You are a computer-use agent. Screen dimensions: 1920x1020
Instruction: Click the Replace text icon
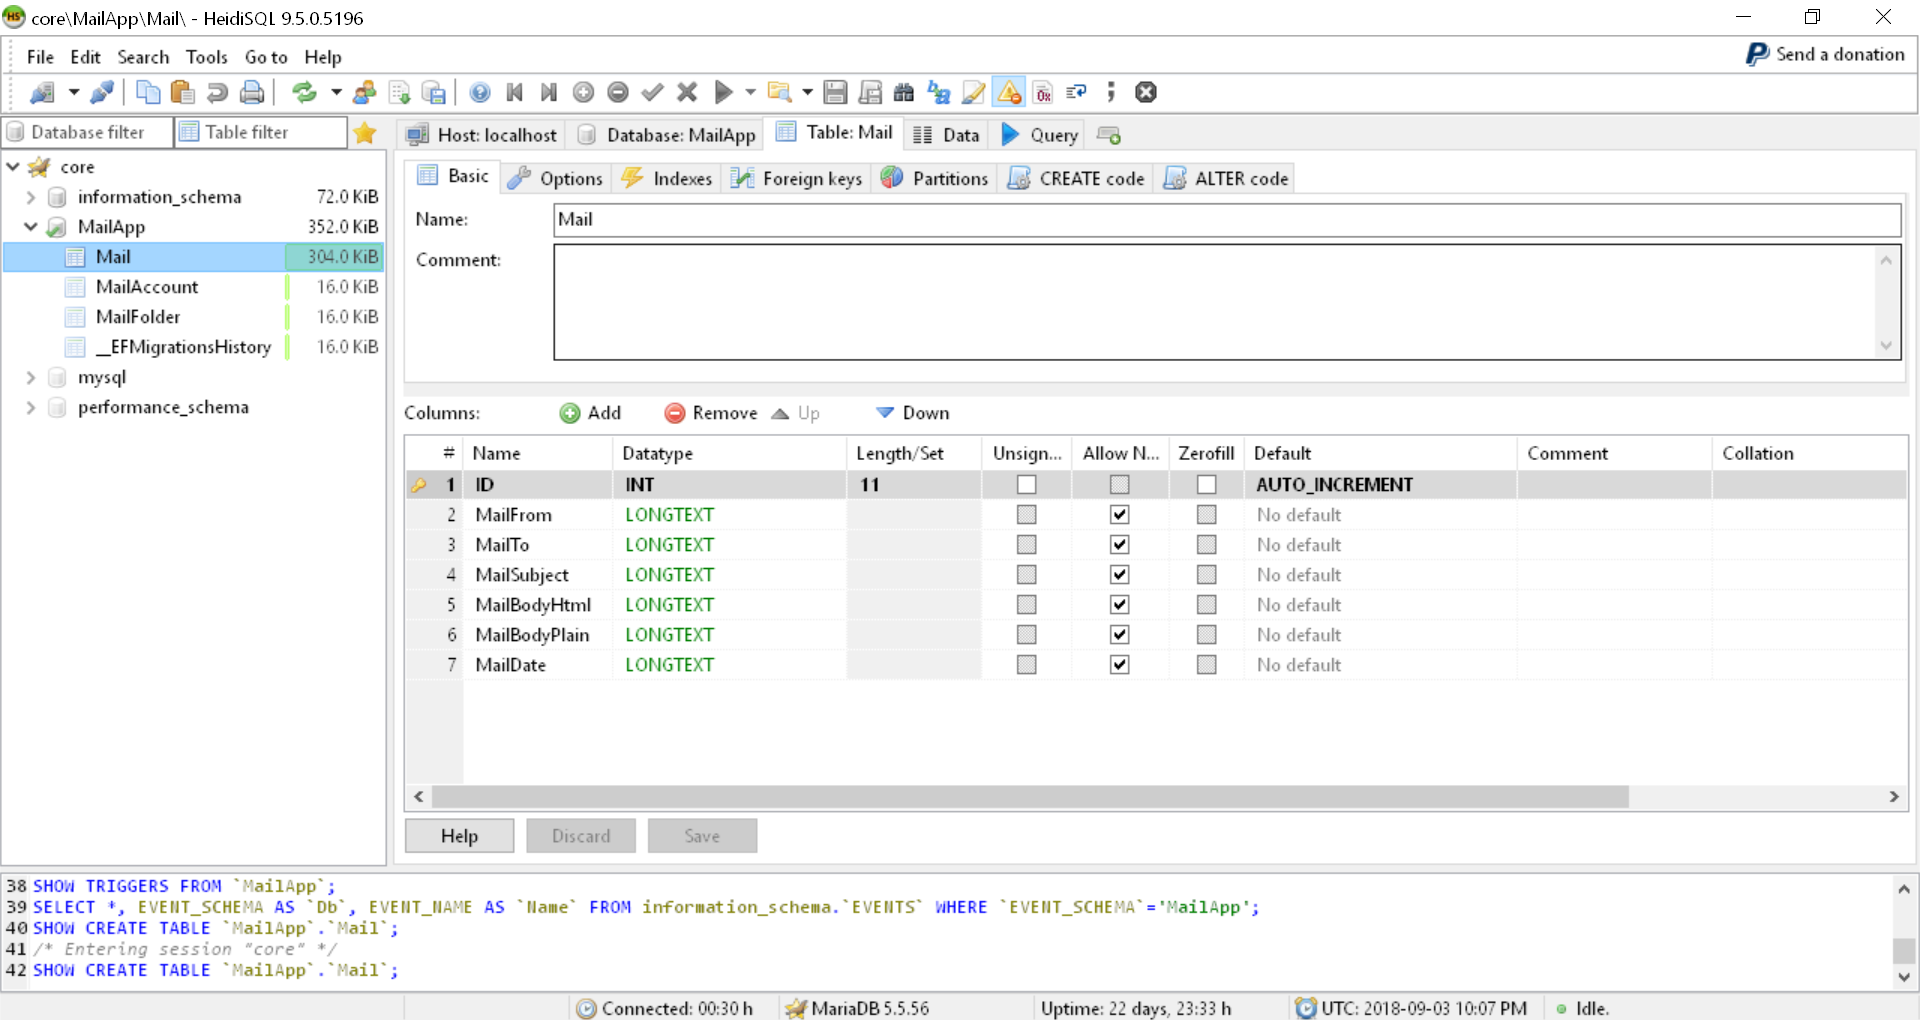[939, 93]
